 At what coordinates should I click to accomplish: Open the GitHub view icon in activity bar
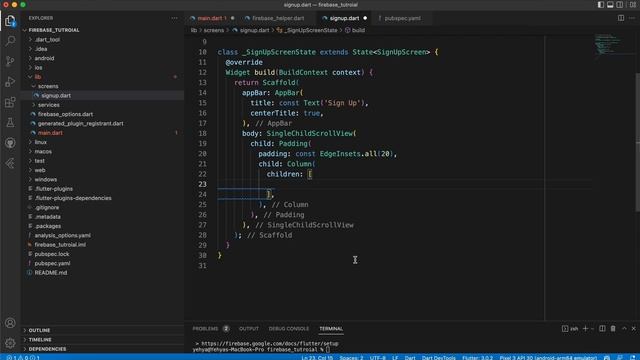tap(10, 143)
